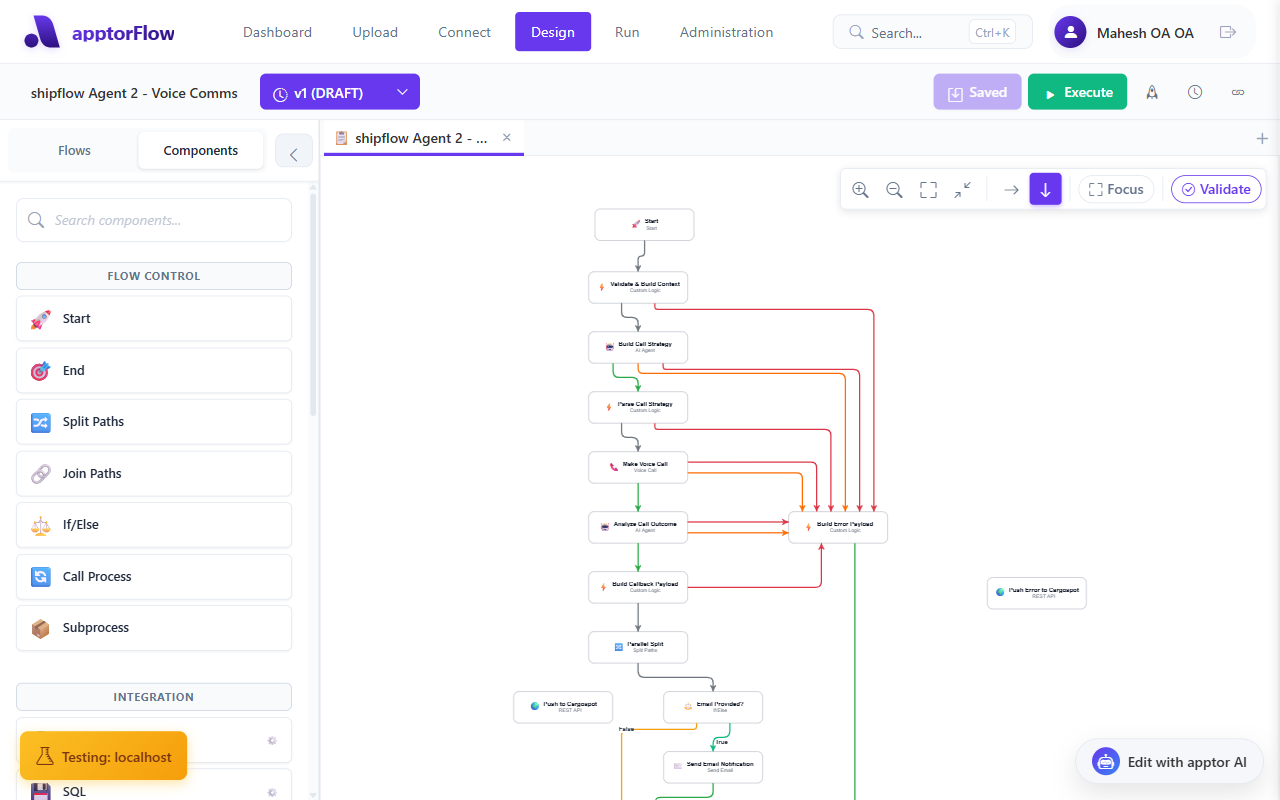Image resolution: width=1280 pixels, height=800 pixels.
Task: Switch to horizontal layout arrow icon
Action: (1011, 189)
